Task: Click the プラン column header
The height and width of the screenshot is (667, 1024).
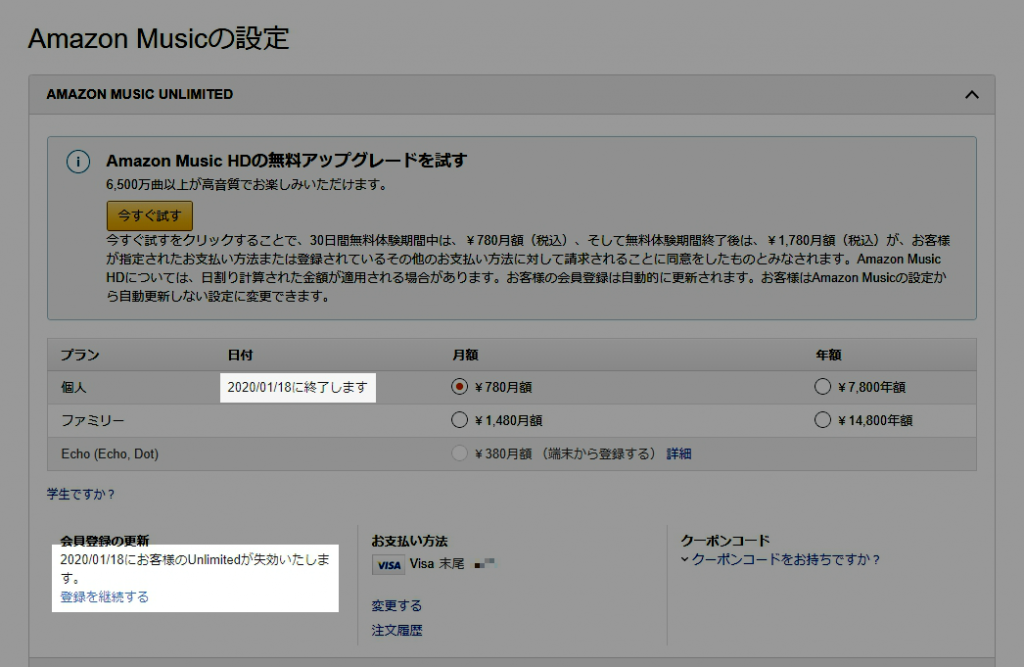Action: point(80,355)
